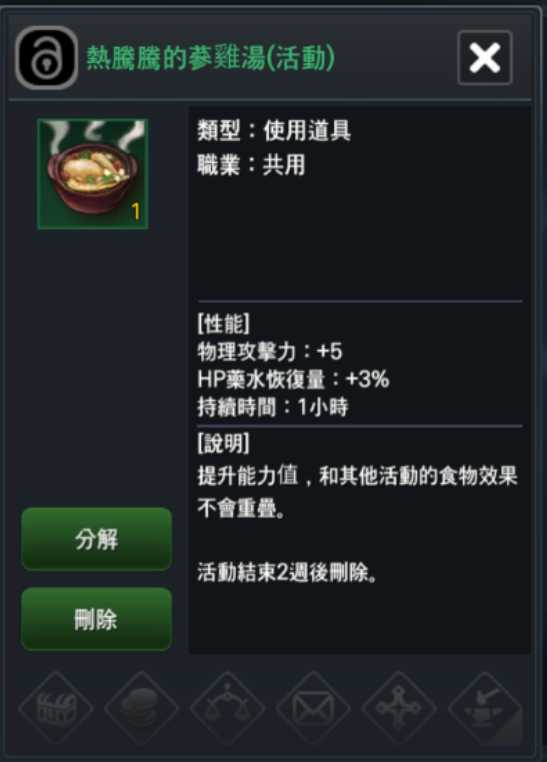Select the [性能] section header

223,324
